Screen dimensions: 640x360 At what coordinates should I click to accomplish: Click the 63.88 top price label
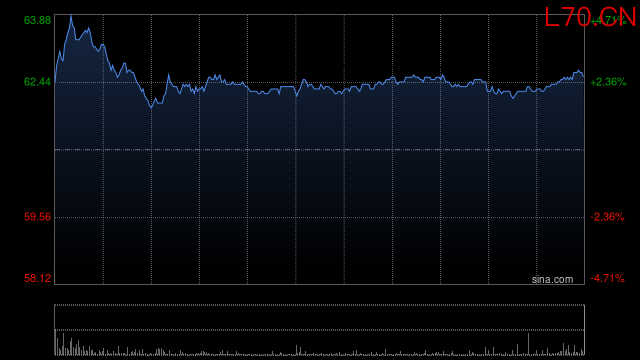(37, 20)
